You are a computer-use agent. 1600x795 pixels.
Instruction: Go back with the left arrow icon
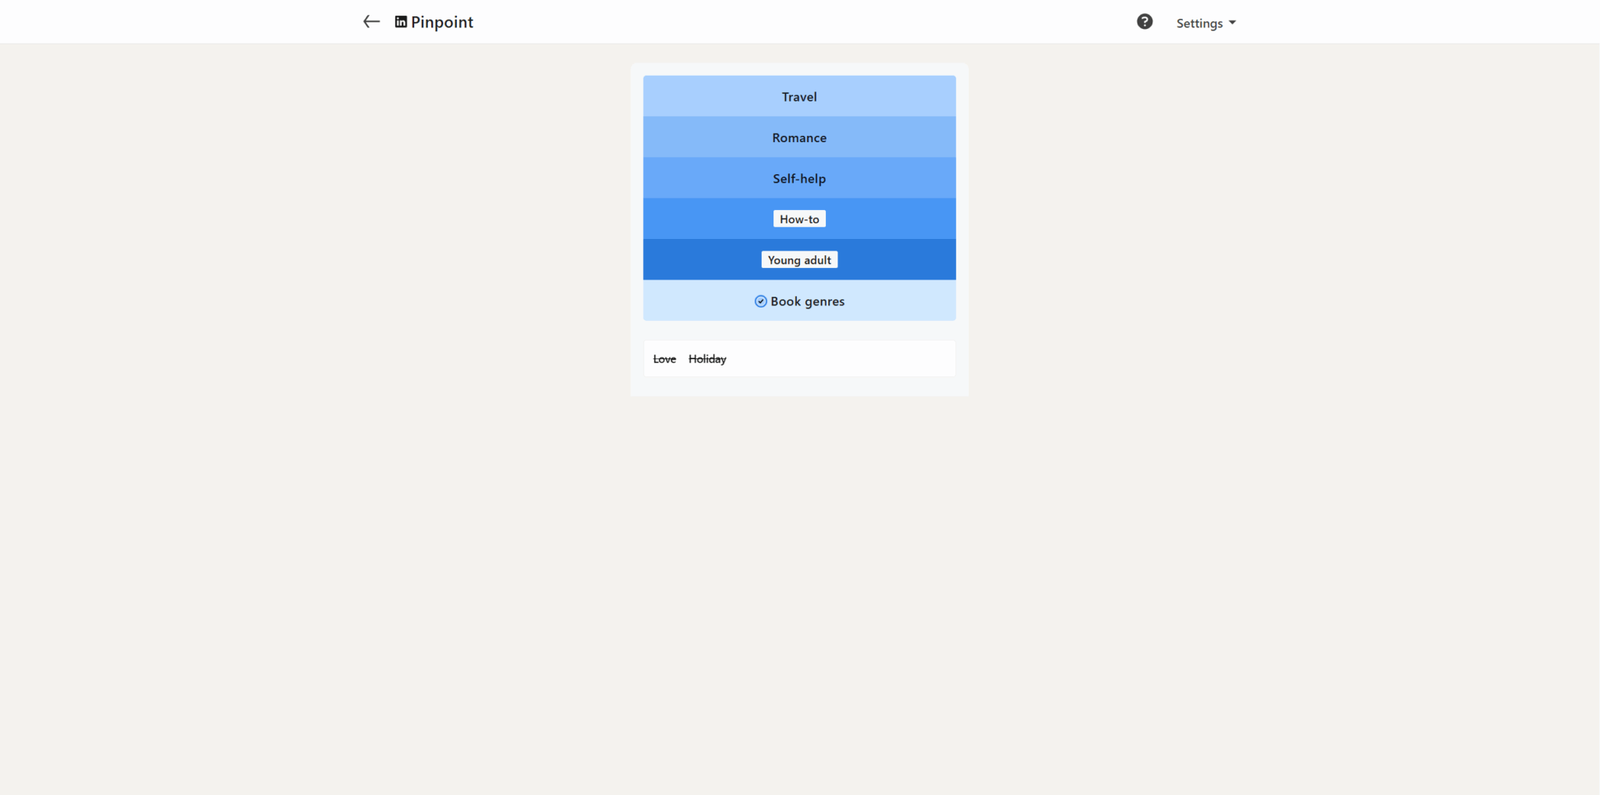[x=371, y=22]
